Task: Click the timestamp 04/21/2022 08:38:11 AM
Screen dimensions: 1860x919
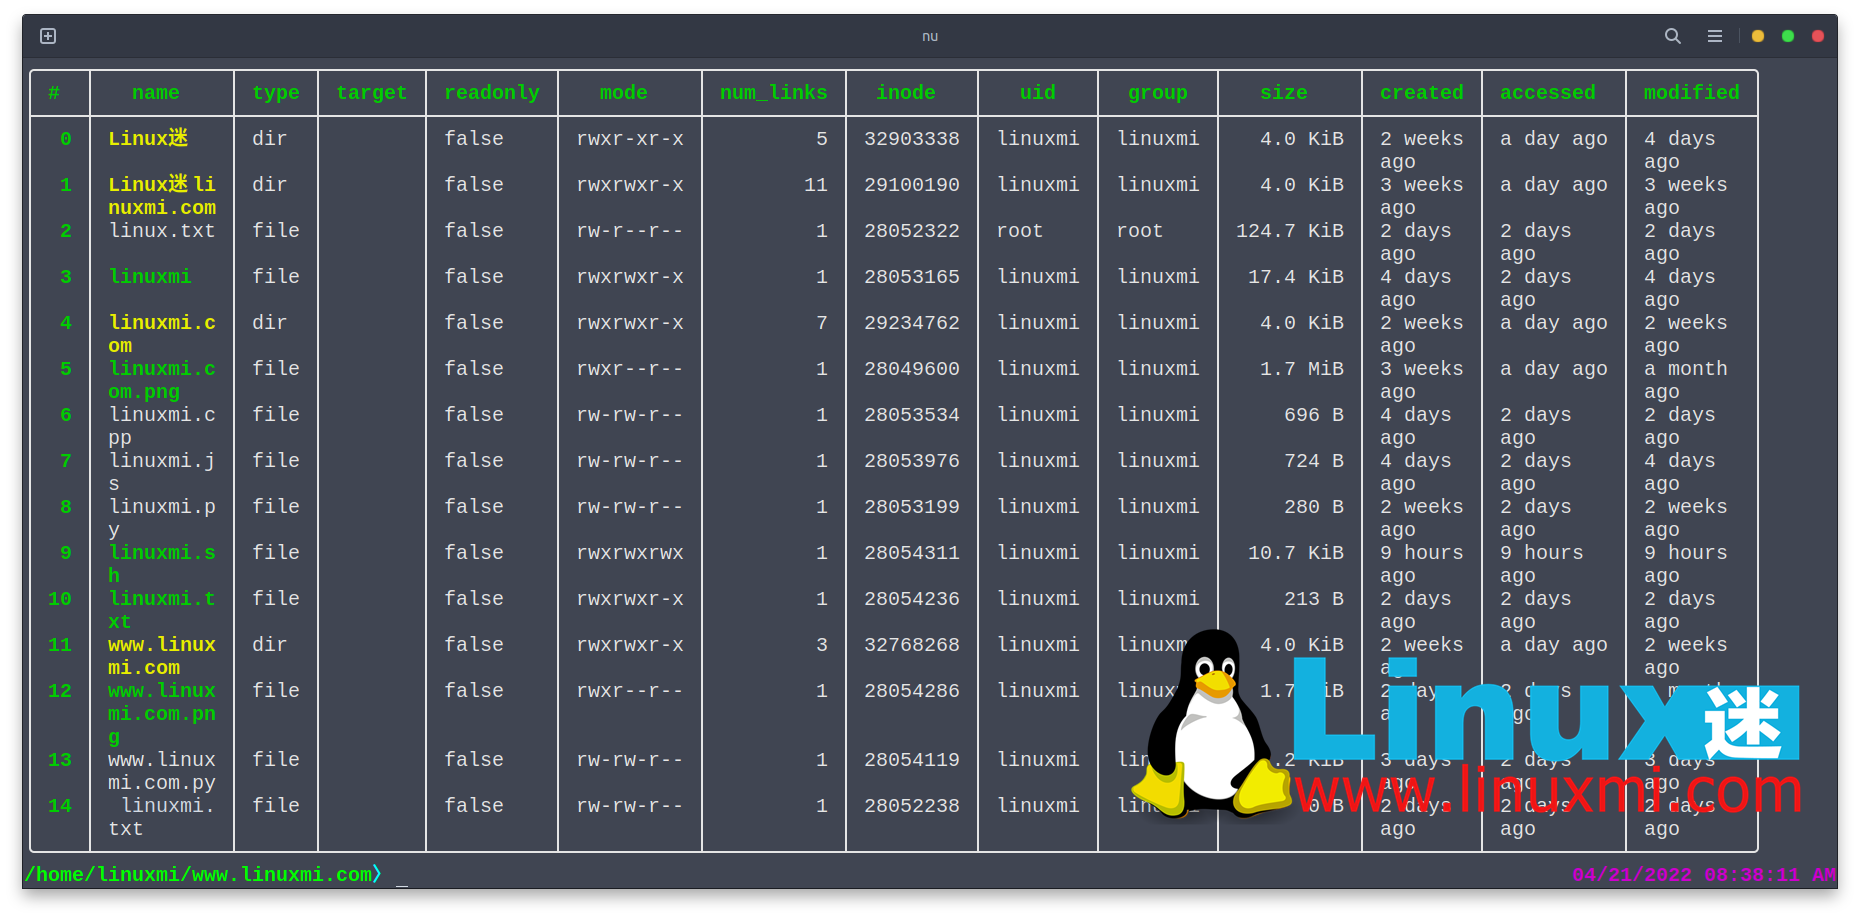Action: [x=1704, y=875]
